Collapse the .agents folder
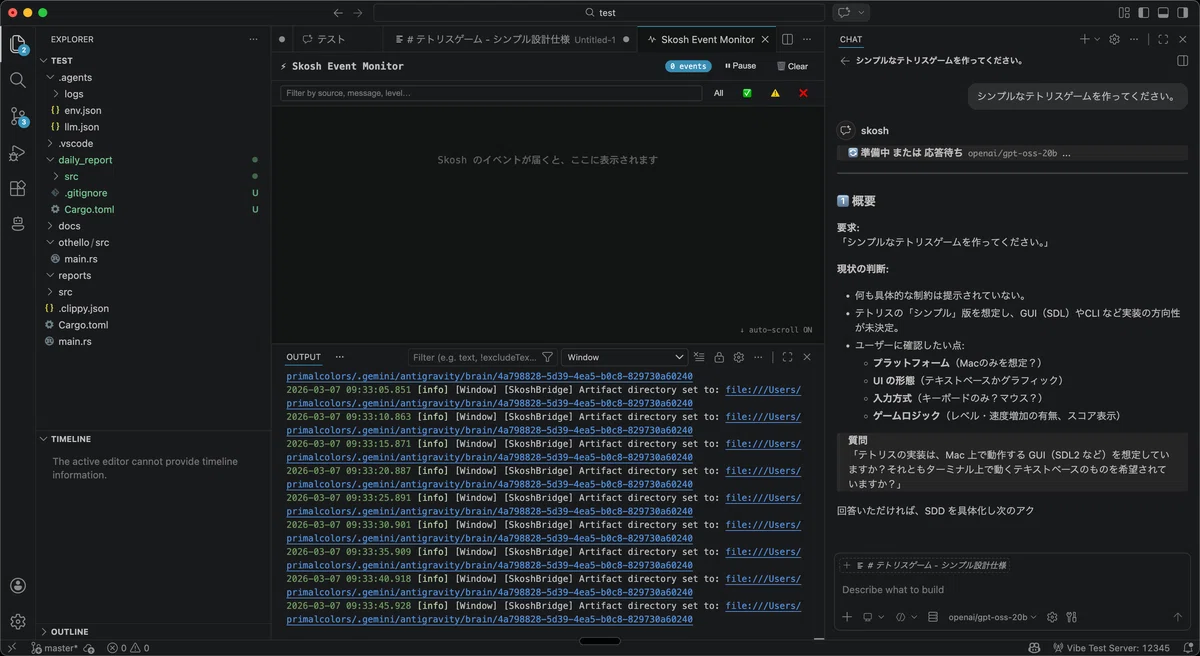Screen dimensions: 1200x656 click(x=51, y=77)
